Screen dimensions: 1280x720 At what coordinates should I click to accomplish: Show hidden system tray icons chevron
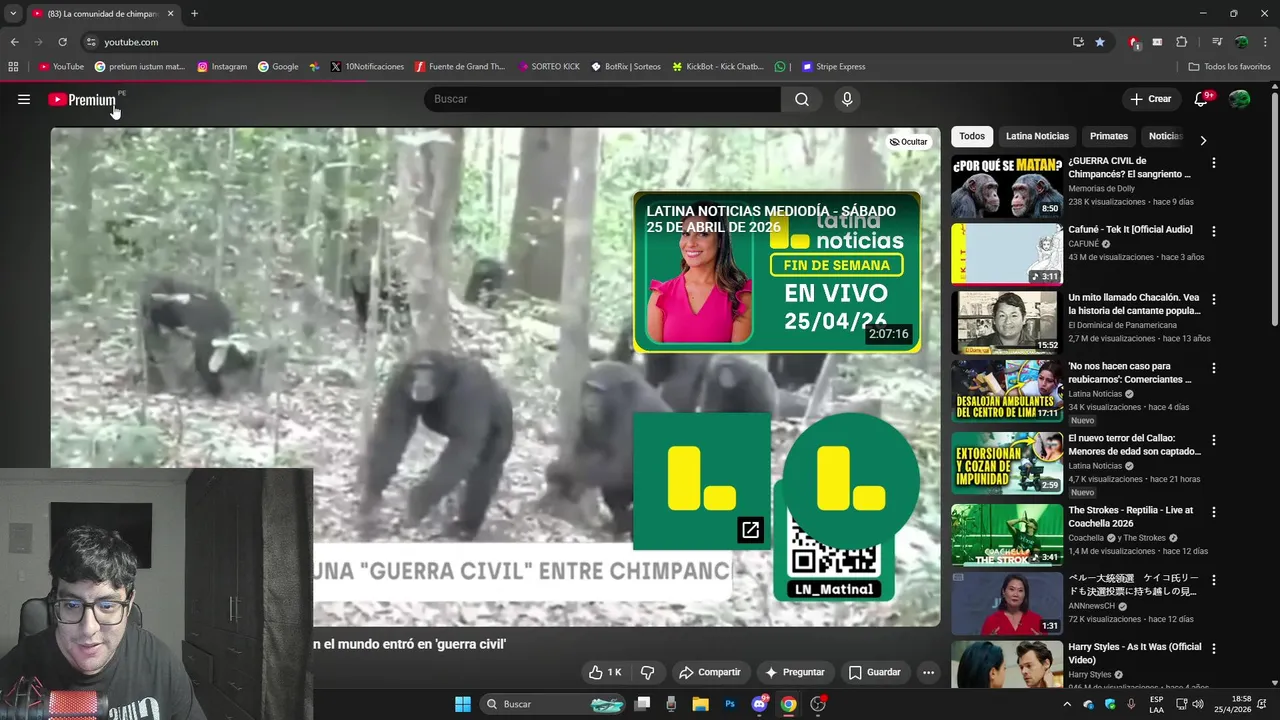click(1066, 704)
